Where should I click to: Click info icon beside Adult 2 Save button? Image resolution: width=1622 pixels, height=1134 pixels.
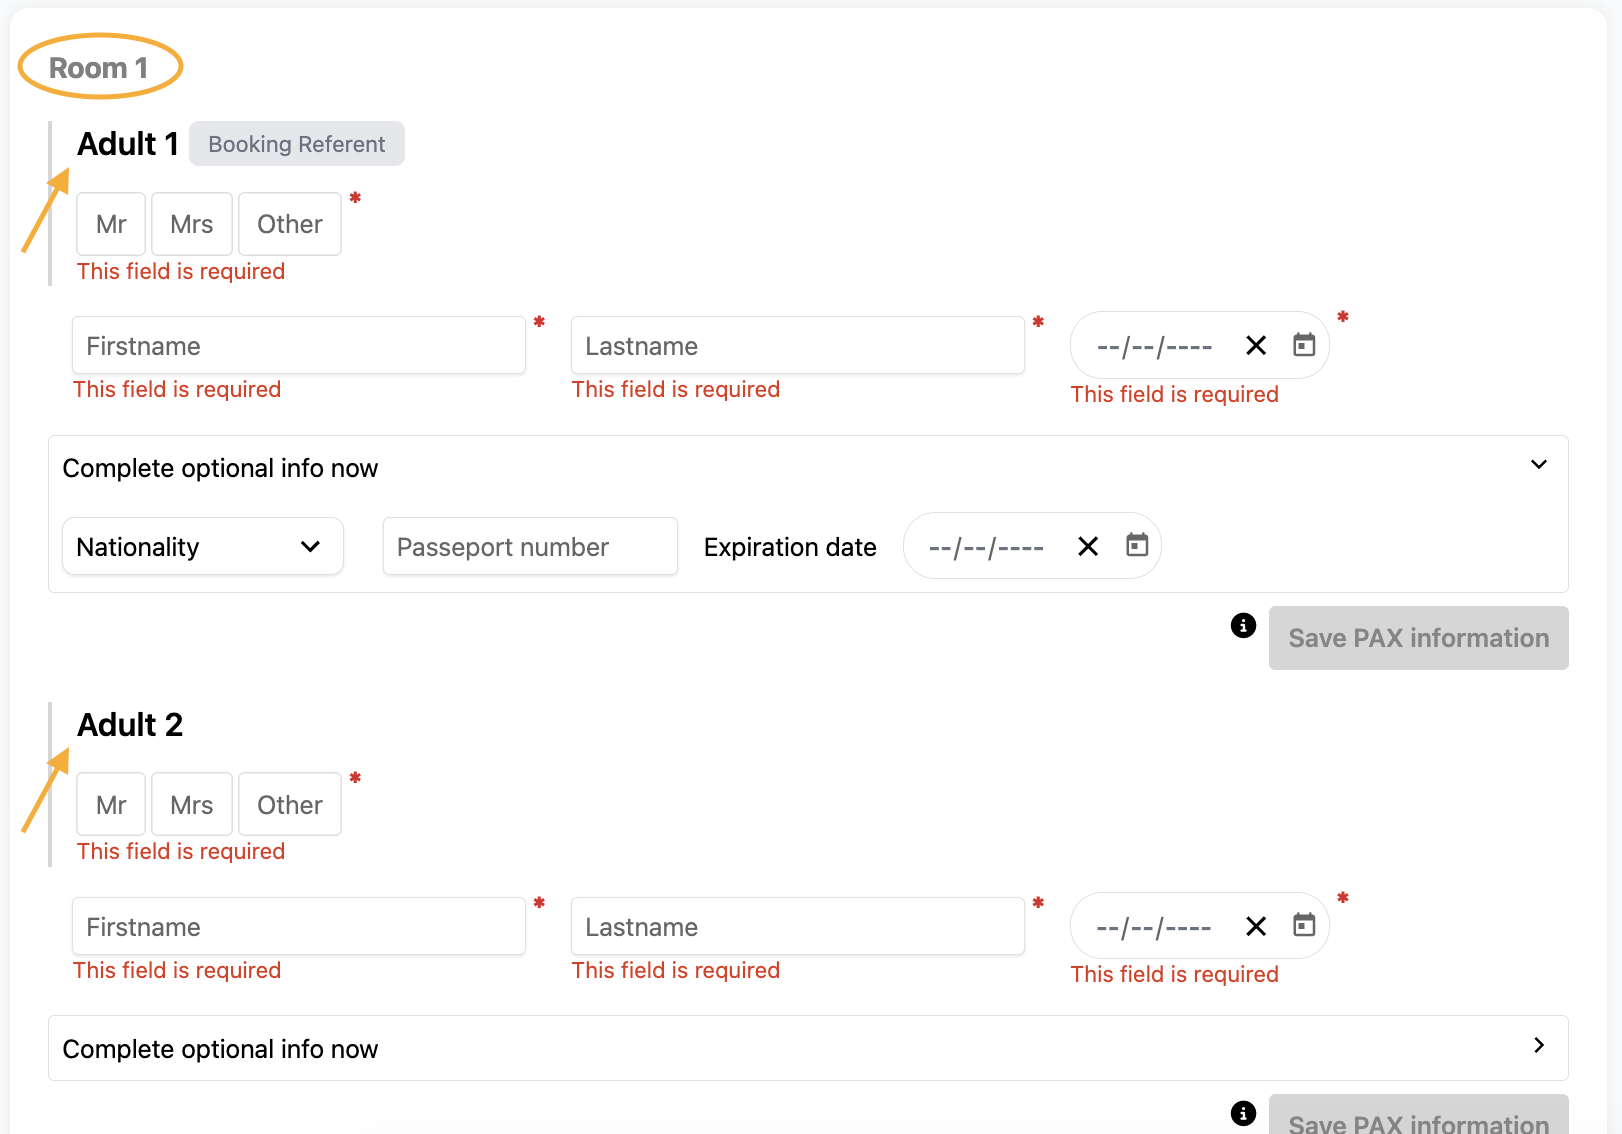(x=1243, y=1113)
